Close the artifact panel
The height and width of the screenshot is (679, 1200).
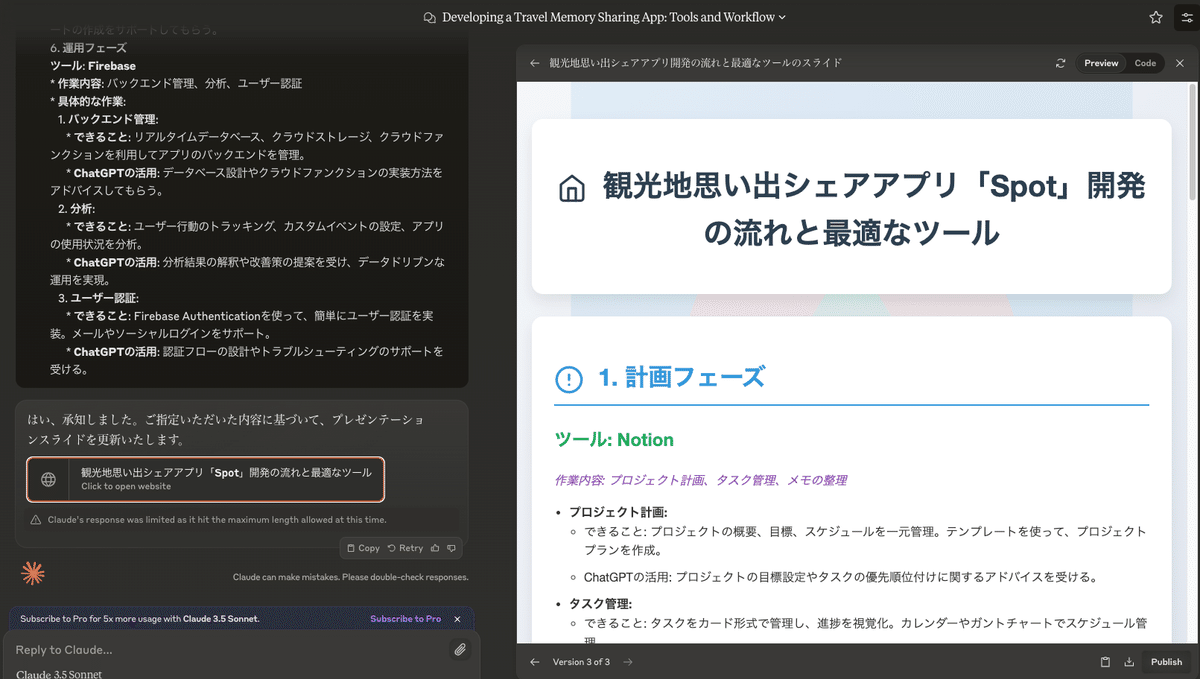1180,63
